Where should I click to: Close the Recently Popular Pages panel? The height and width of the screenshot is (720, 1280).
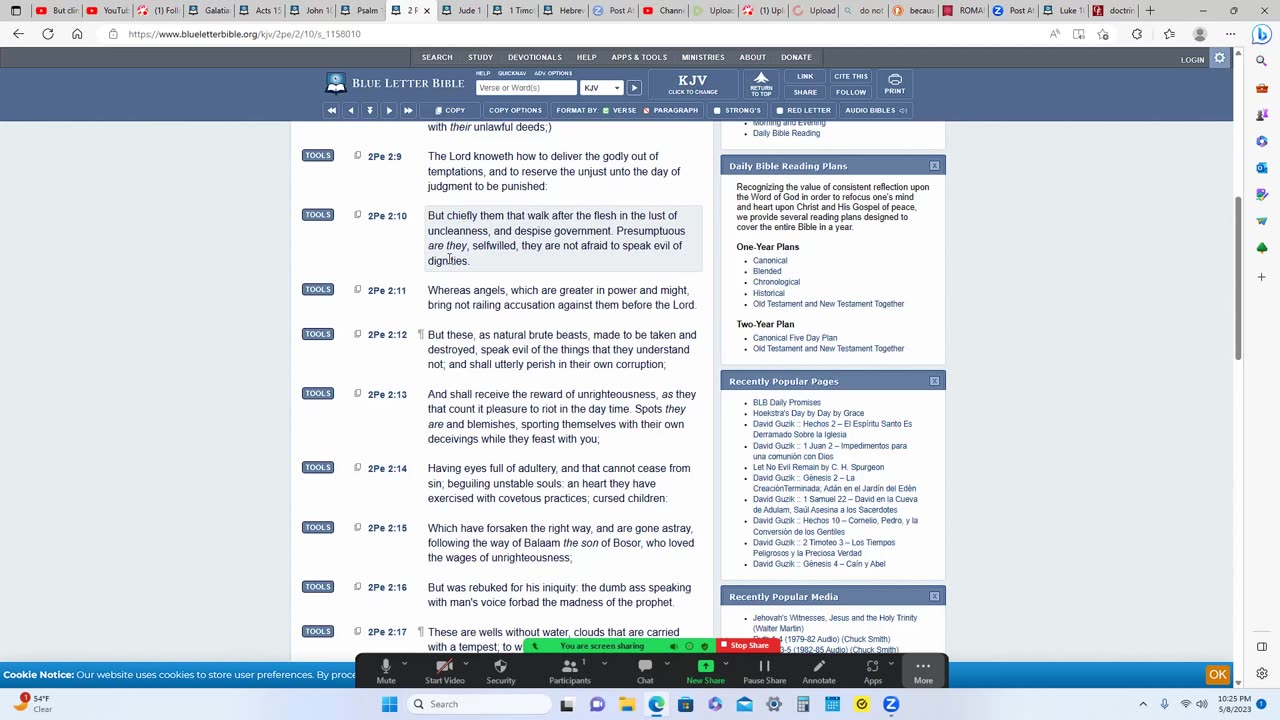934,381
